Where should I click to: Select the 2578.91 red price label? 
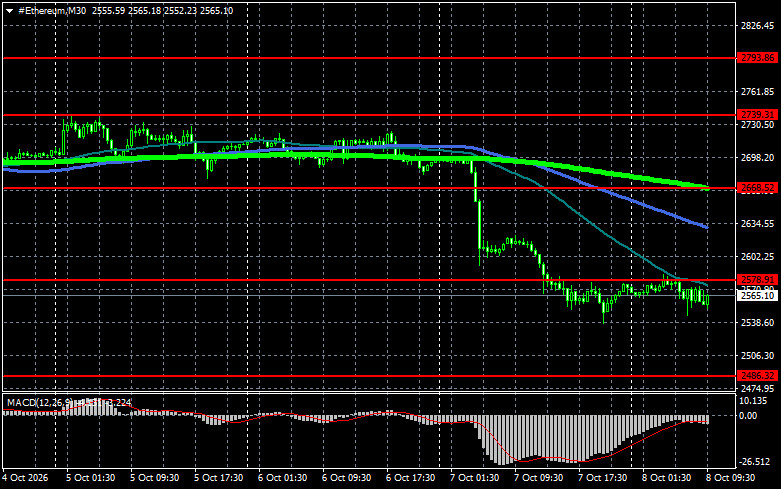757,279
